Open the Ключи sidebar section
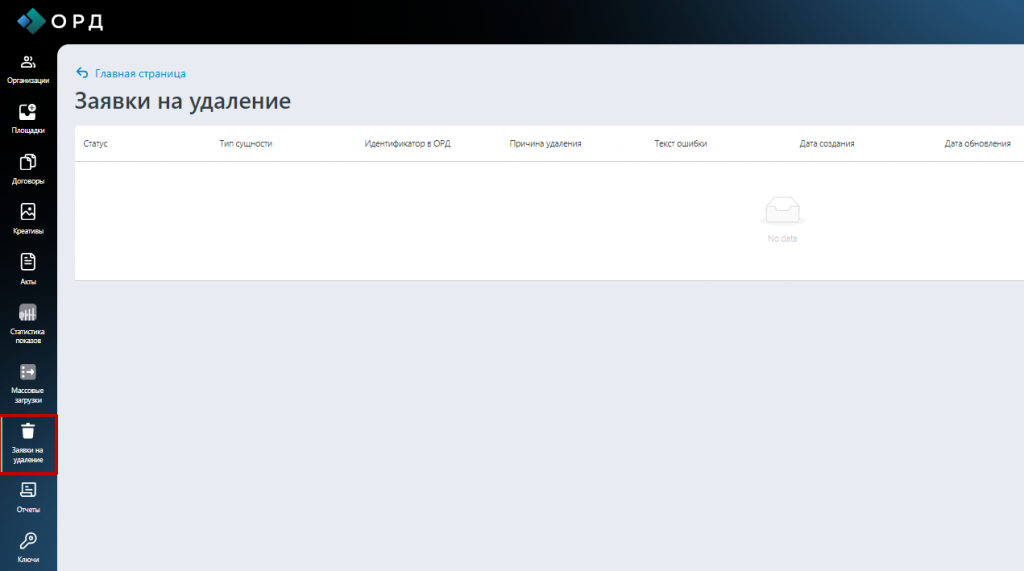The image size is (1024, 571). pyautogui.click(x=27, y=547)
